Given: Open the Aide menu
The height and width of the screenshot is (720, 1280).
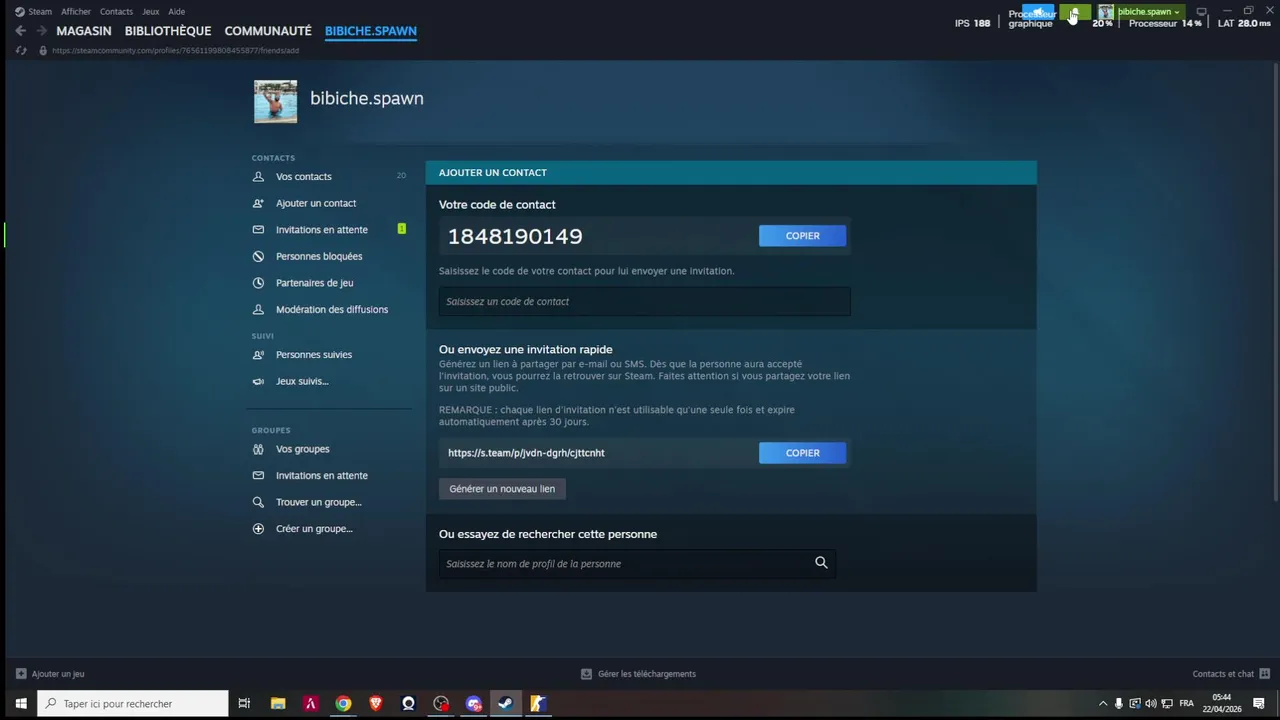Looking at the screenshot, I should (176, 12).
